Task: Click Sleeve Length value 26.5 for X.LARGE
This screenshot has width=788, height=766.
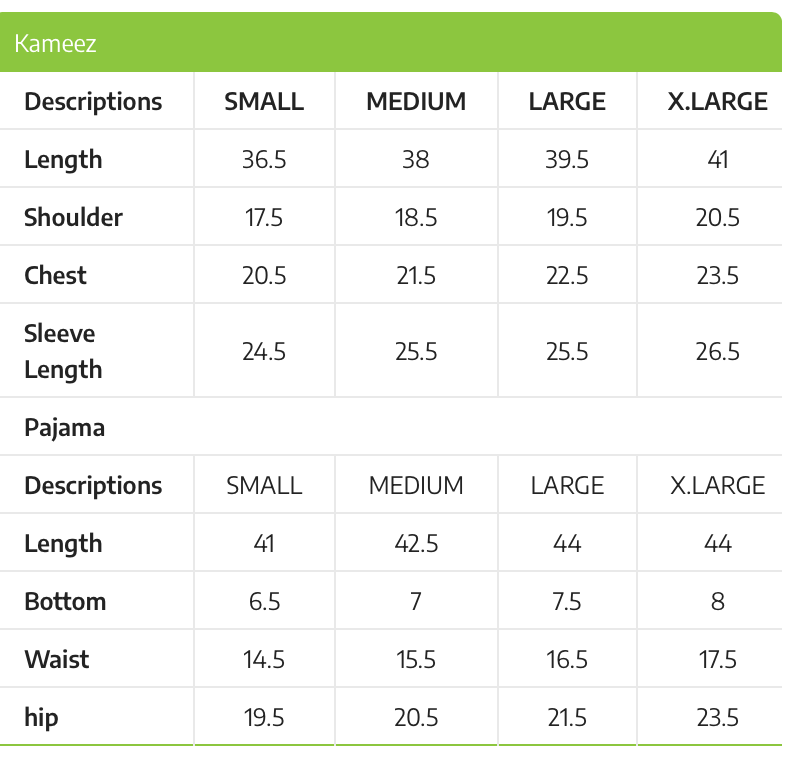Action: tap(717, 352)
